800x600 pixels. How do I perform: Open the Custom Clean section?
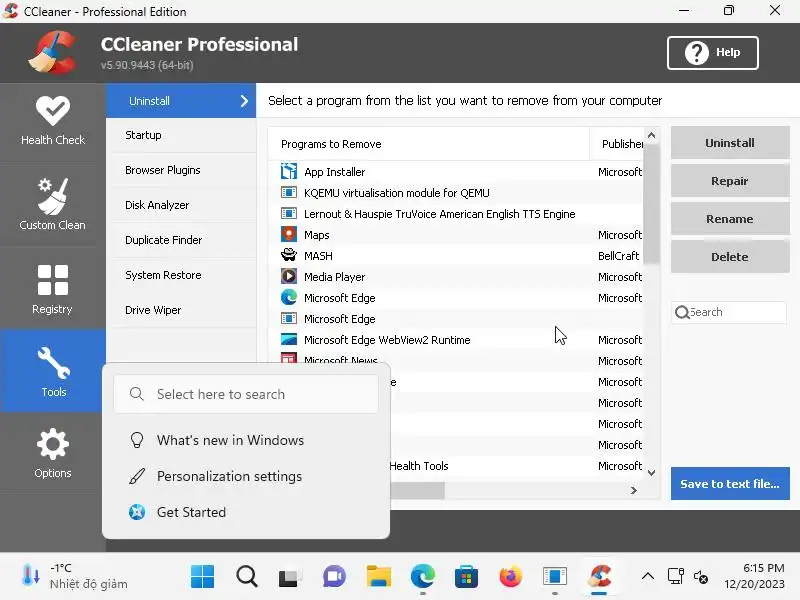(53, 204)
